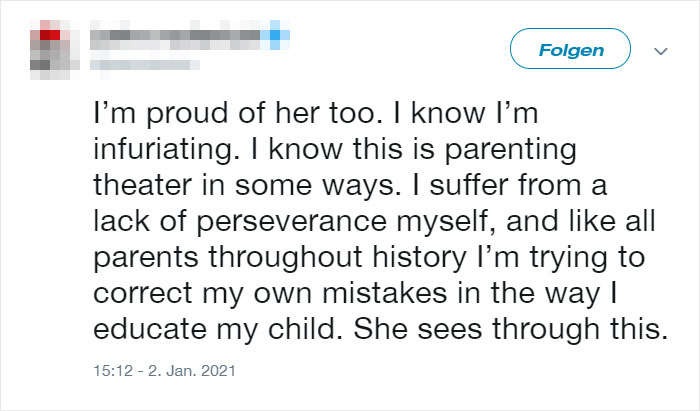Click the phrase "parents throughout history"
700x411 pixels.
280,258
